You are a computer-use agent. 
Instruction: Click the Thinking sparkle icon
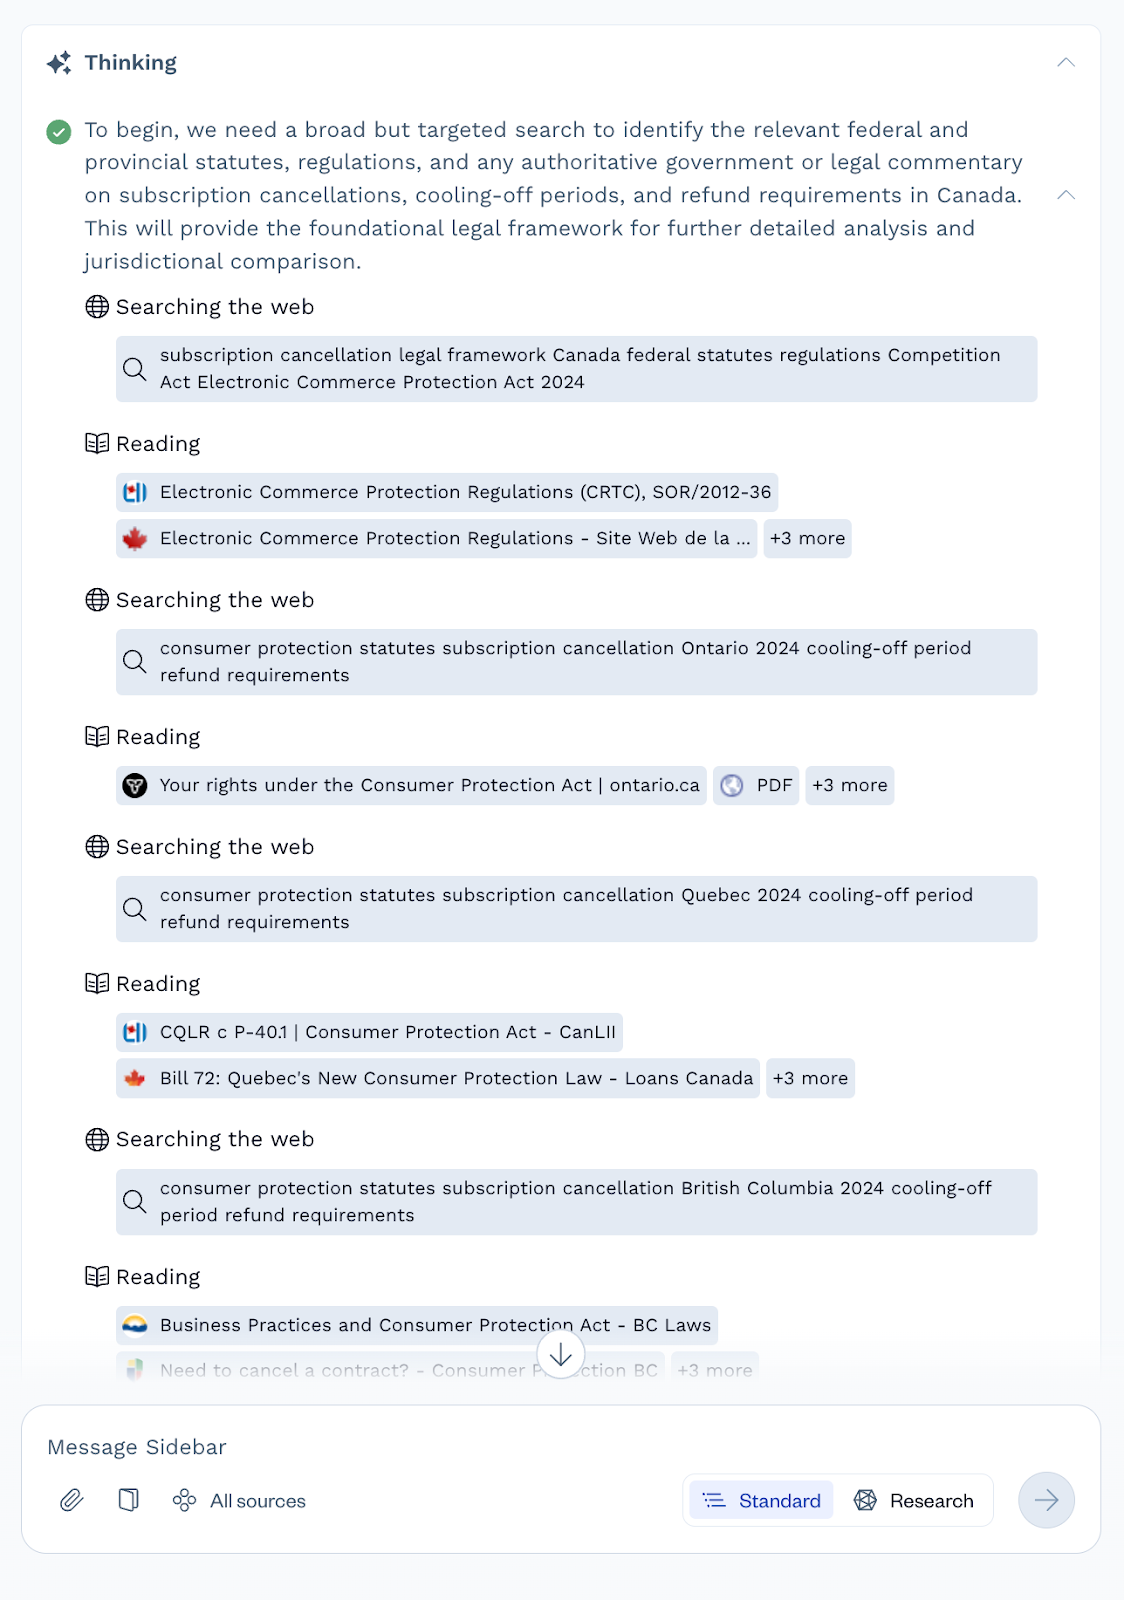coord(59,63)
